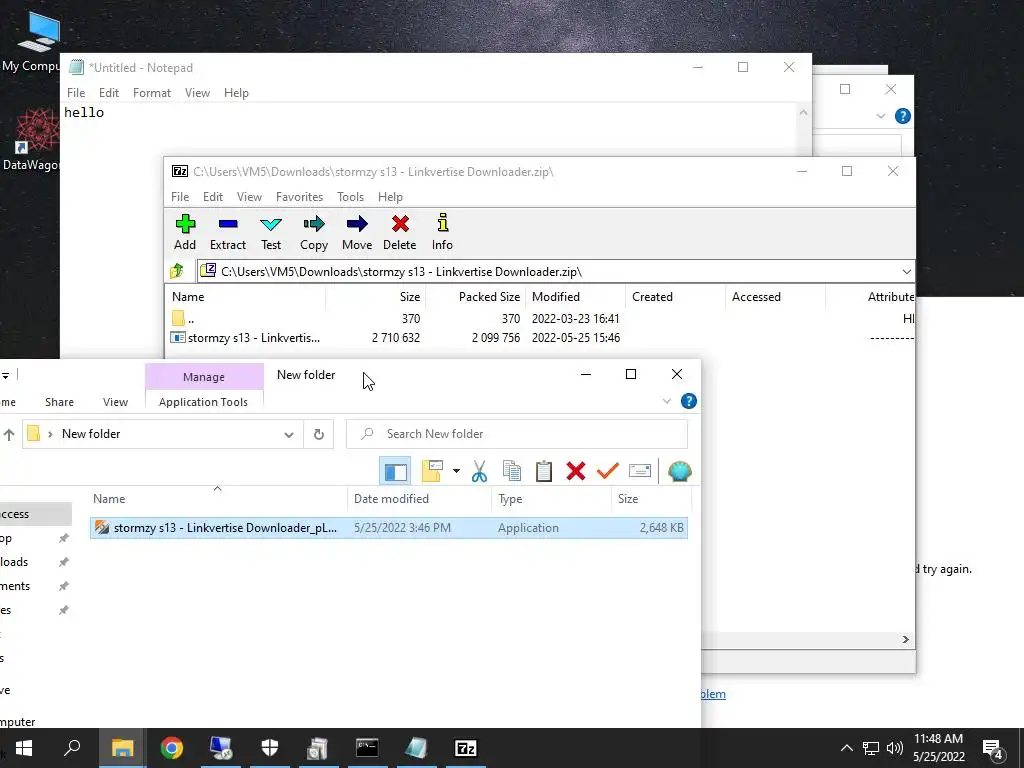Go up one folder in 7-Zip

point(177,271)
